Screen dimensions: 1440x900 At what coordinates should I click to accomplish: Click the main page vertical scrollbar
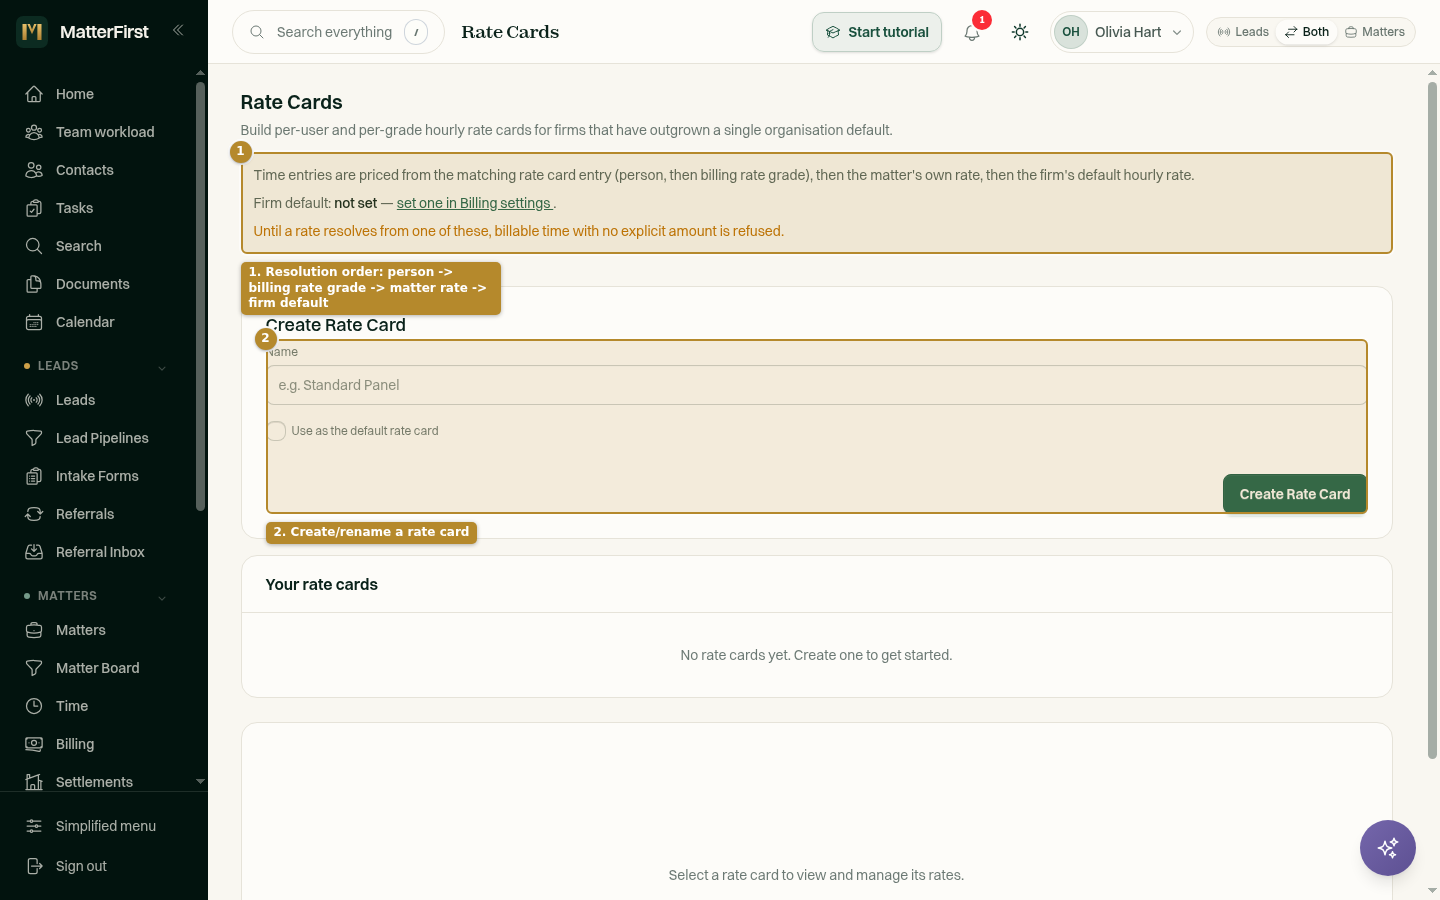point(1432,420)
